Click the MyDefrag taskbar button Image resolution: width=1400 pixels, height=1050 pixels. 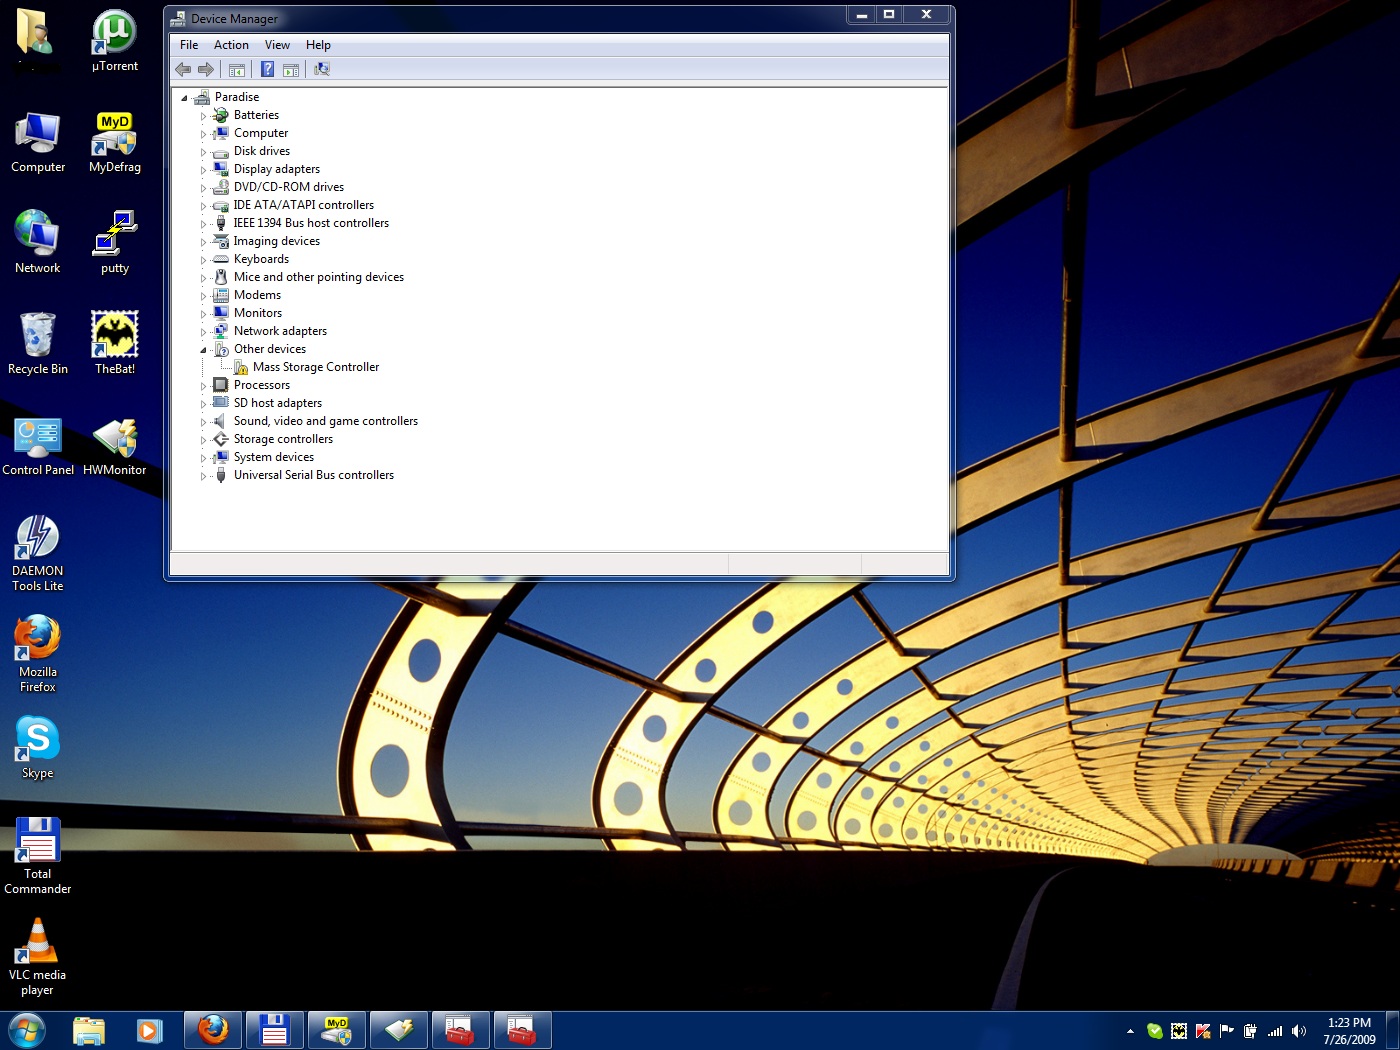337,1030
